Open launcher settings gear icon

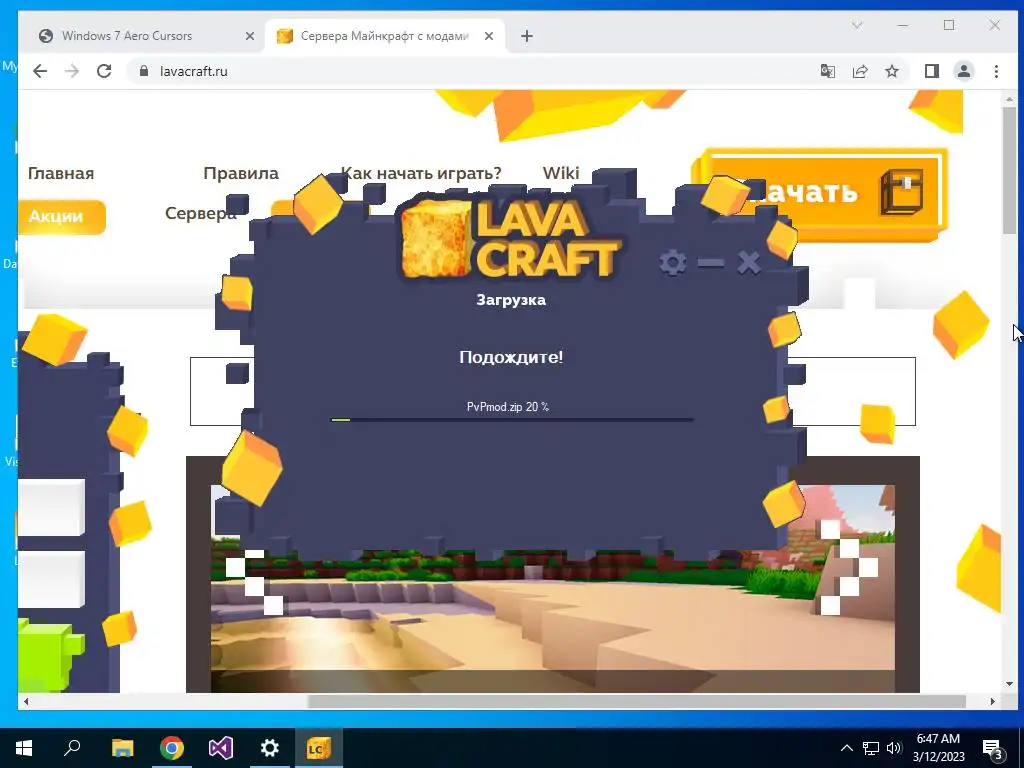click(673, 263)
